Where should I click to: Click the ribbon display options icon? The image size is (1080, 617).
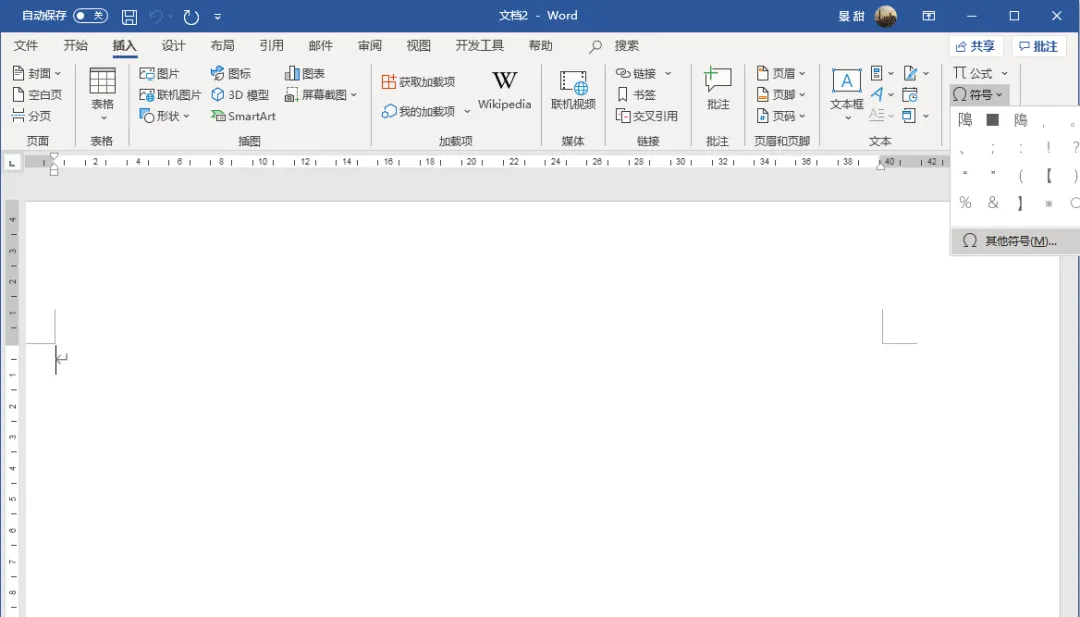[x=928, y=16]
